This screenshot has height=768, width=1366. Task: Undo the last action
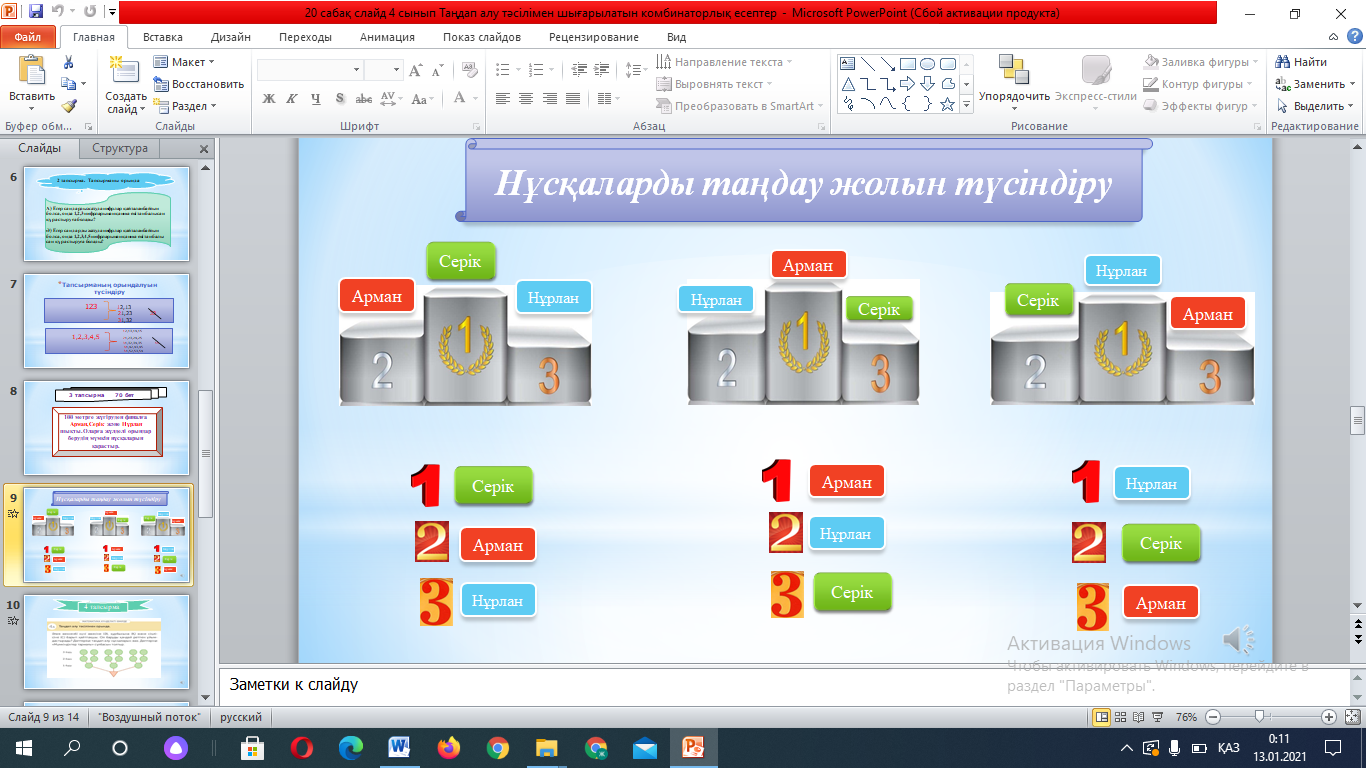click(59, 13)
